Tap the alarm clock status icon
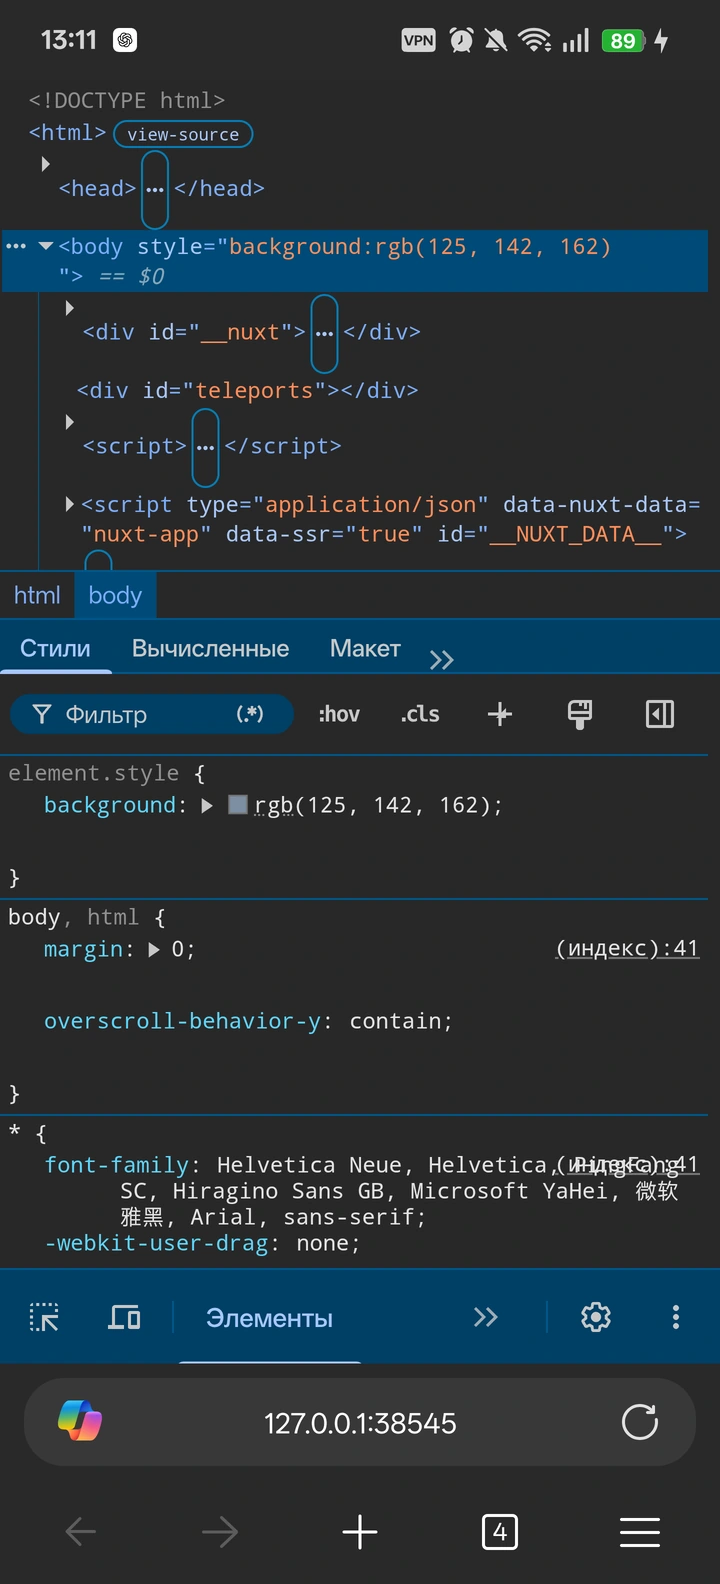 coord(462,40)
